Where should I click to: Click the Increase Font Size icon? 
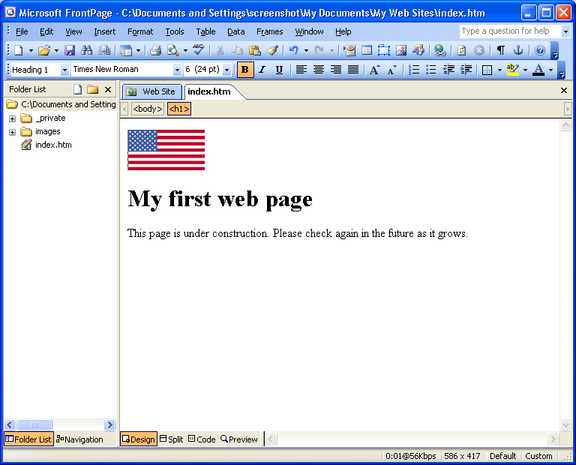coord(374,69)
